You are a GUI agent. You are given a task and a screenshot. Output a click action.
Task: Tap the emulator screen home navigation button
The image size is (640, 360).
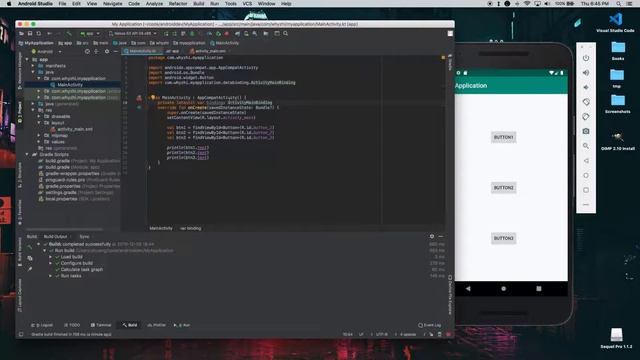pyautogui.click(x=503, y=289)
